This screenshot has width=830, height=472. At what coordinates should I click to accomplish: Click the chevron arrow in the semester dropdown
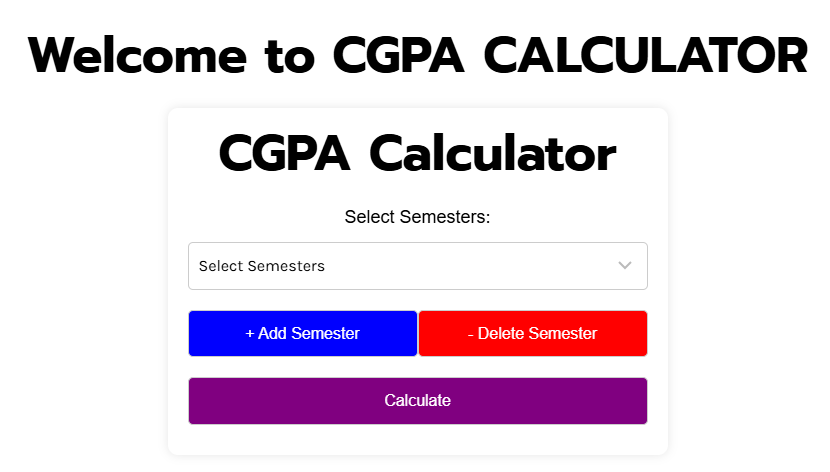[x=625, y=266]
